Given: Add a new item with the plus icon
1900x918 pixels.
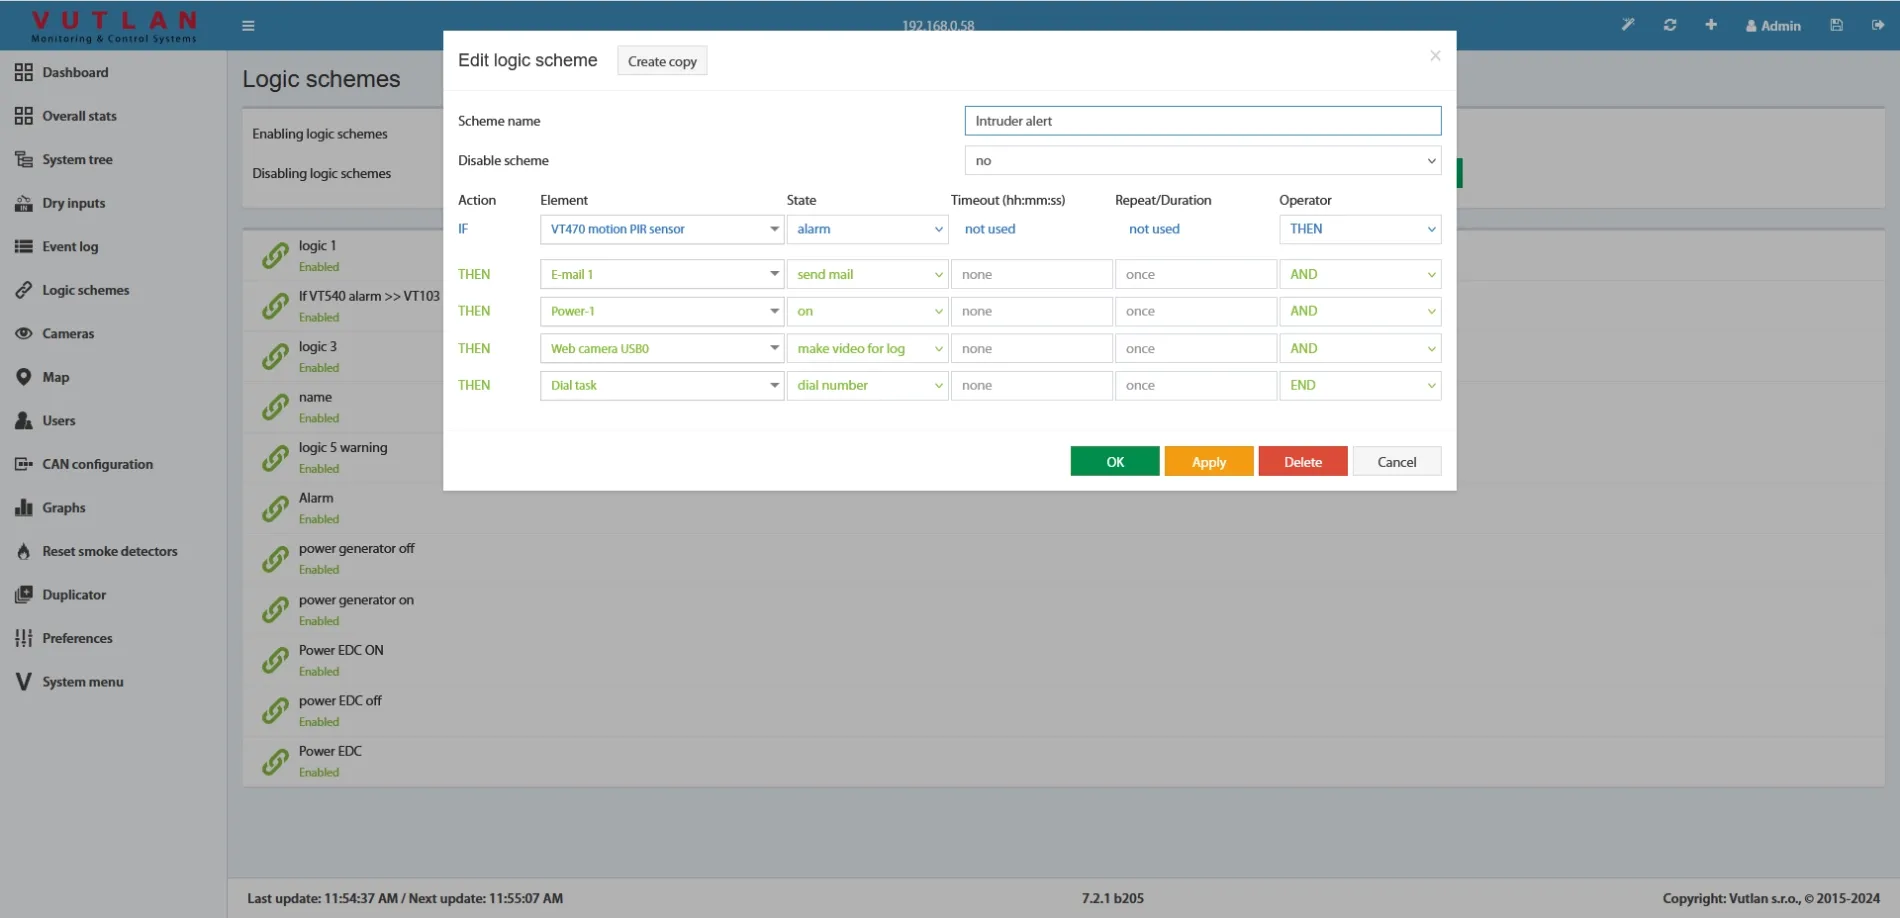Looking at the screenshot, I should [x=1710, y=25].
